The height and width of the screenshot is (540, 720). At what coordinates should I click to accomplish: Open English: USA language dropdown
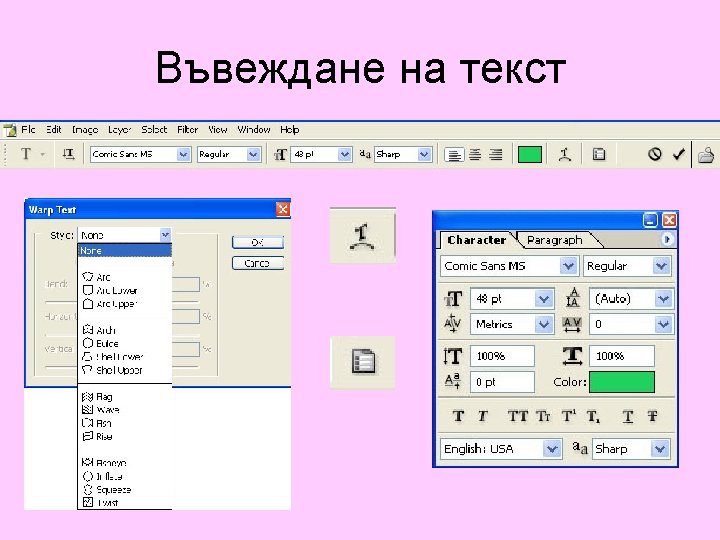pyautogui.click(x=552, y=449)
